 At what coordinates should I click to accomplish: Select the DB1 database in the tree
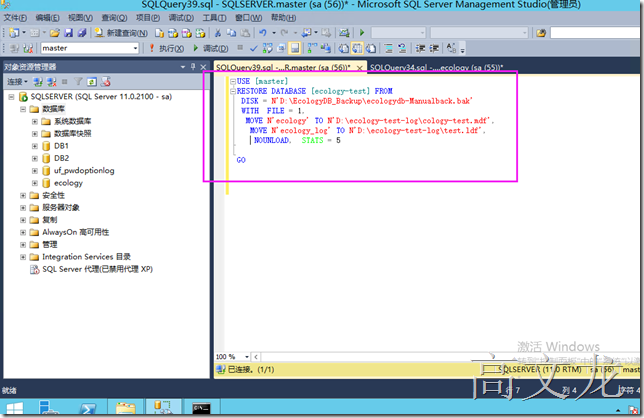61,146
